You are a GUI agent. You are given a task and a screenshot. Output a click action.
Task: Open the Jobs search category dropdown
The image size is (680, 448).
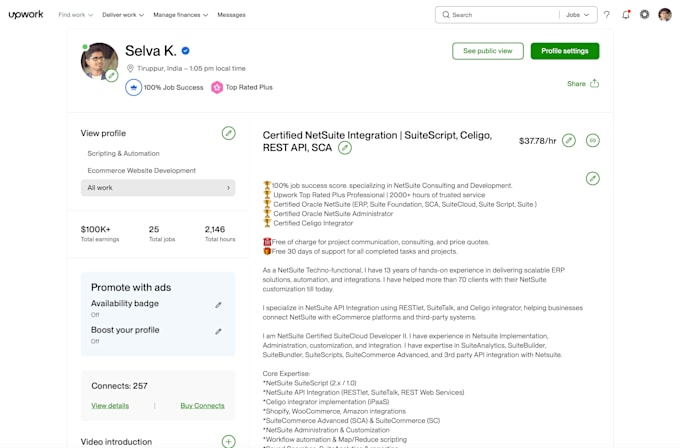pos(578,15)
